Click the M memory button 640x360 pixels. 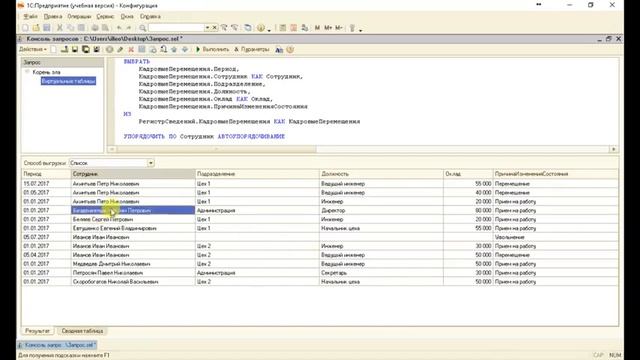[317, 28]
